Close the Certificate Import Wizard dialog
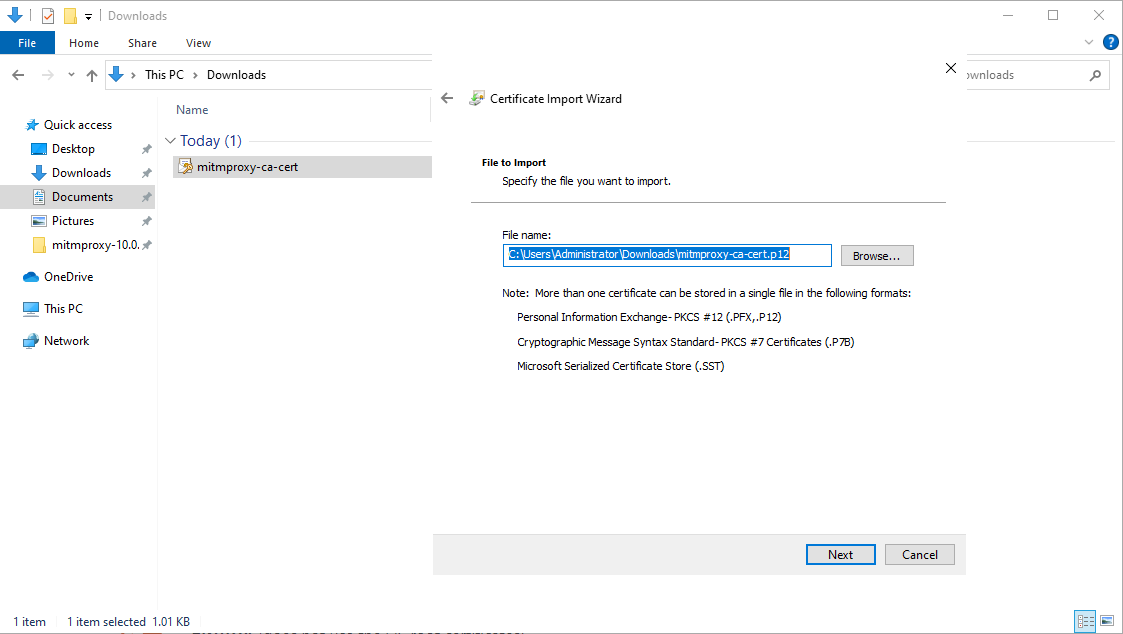 coord(950,68)
